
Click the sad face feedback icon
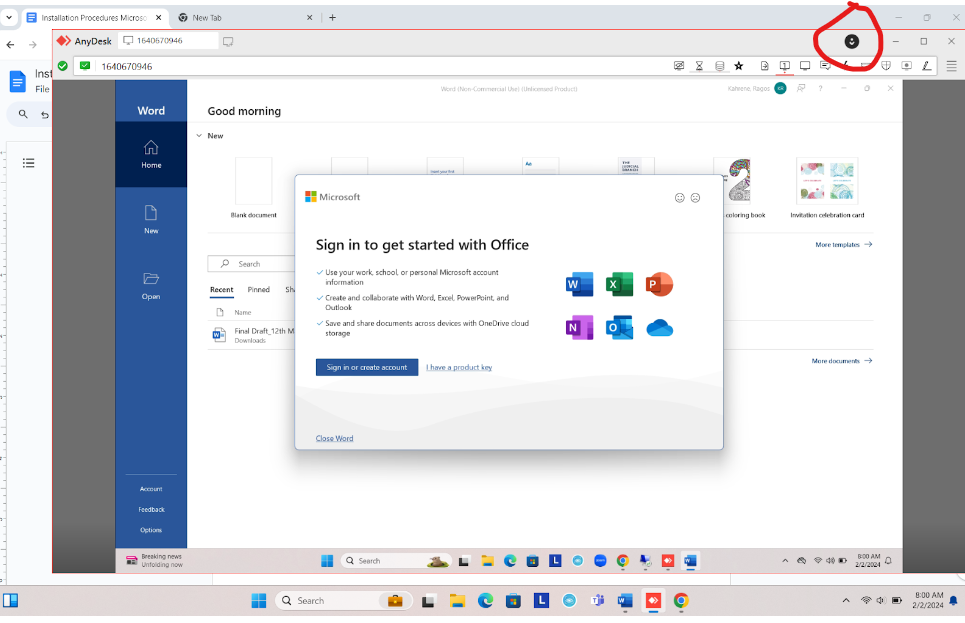tap(695, 198)
